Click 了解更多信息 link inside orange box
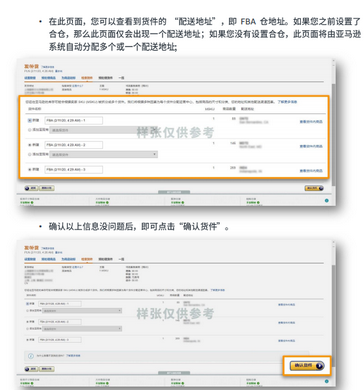This screenshot has height=390, width=364. [x=287, y=102]
